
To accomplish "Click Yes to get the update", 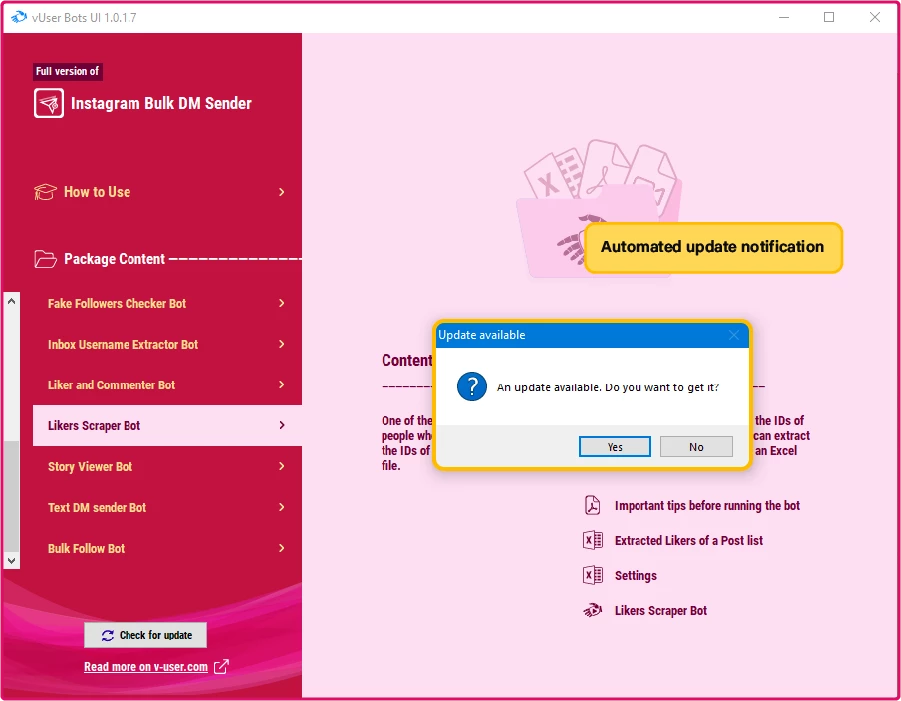I will tap(615, 446).
